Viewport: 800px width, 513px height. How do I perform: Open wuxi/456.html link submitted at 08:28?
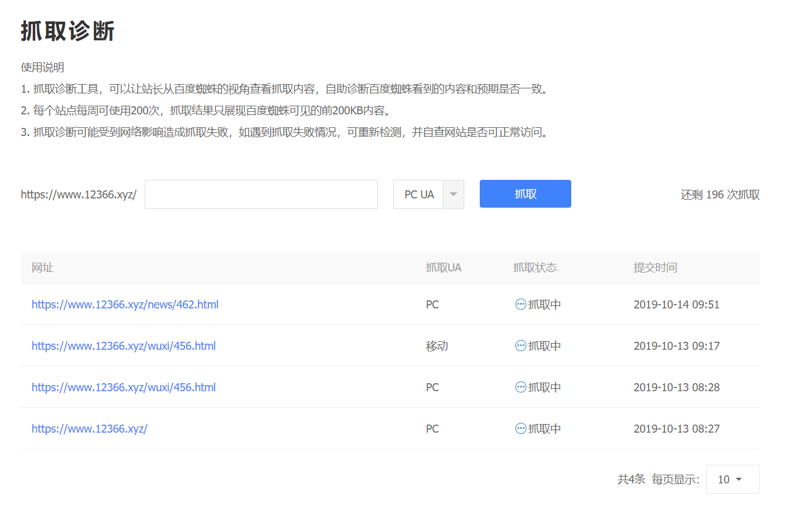click(x=123, y=387)
